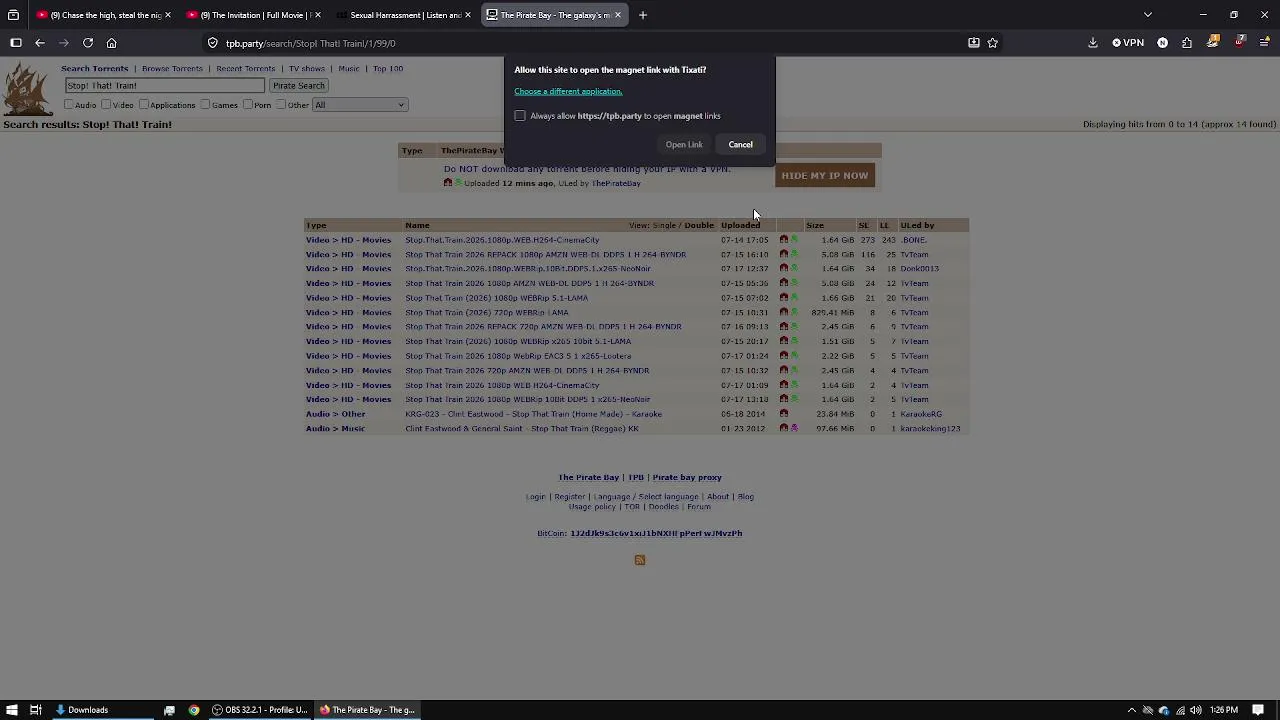The width and height of the screenshot is (1280, 720).
Task: Click the install page icon
Action: coord(973,43)
